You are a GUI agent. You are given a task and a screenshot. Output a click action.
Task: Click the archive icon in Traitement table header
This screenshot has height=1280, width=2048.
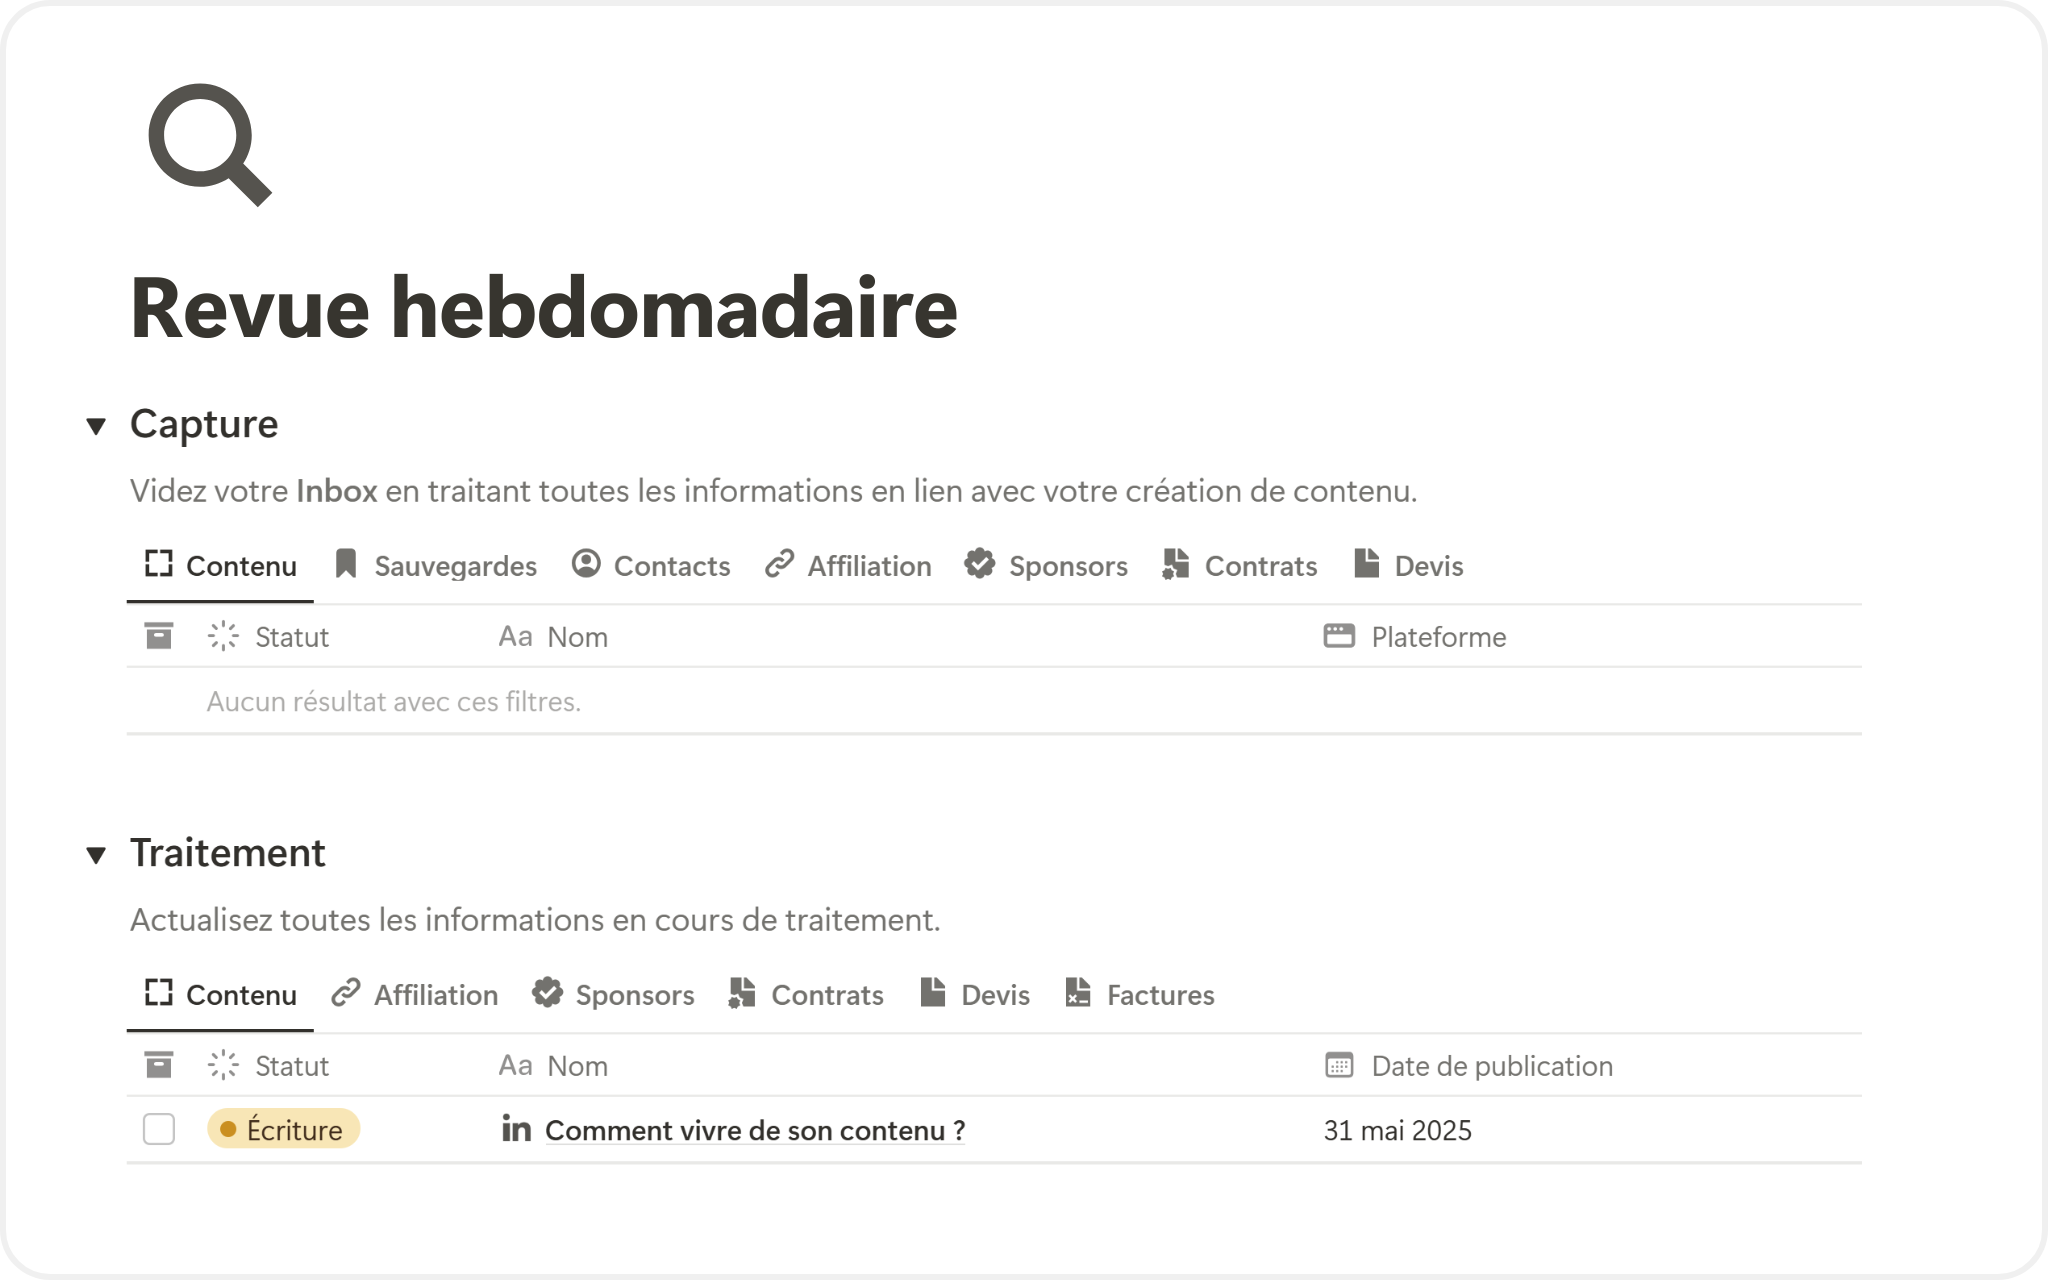tap(159, 1065)
